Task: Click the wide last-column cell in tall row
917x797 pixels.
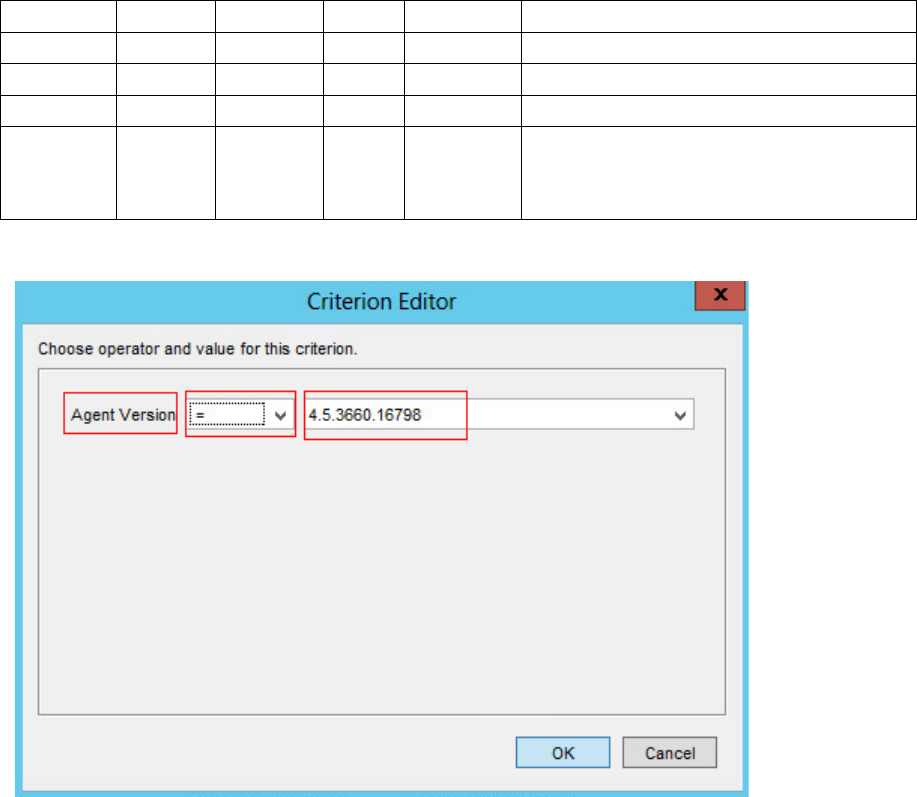Action: pos(718,172)
